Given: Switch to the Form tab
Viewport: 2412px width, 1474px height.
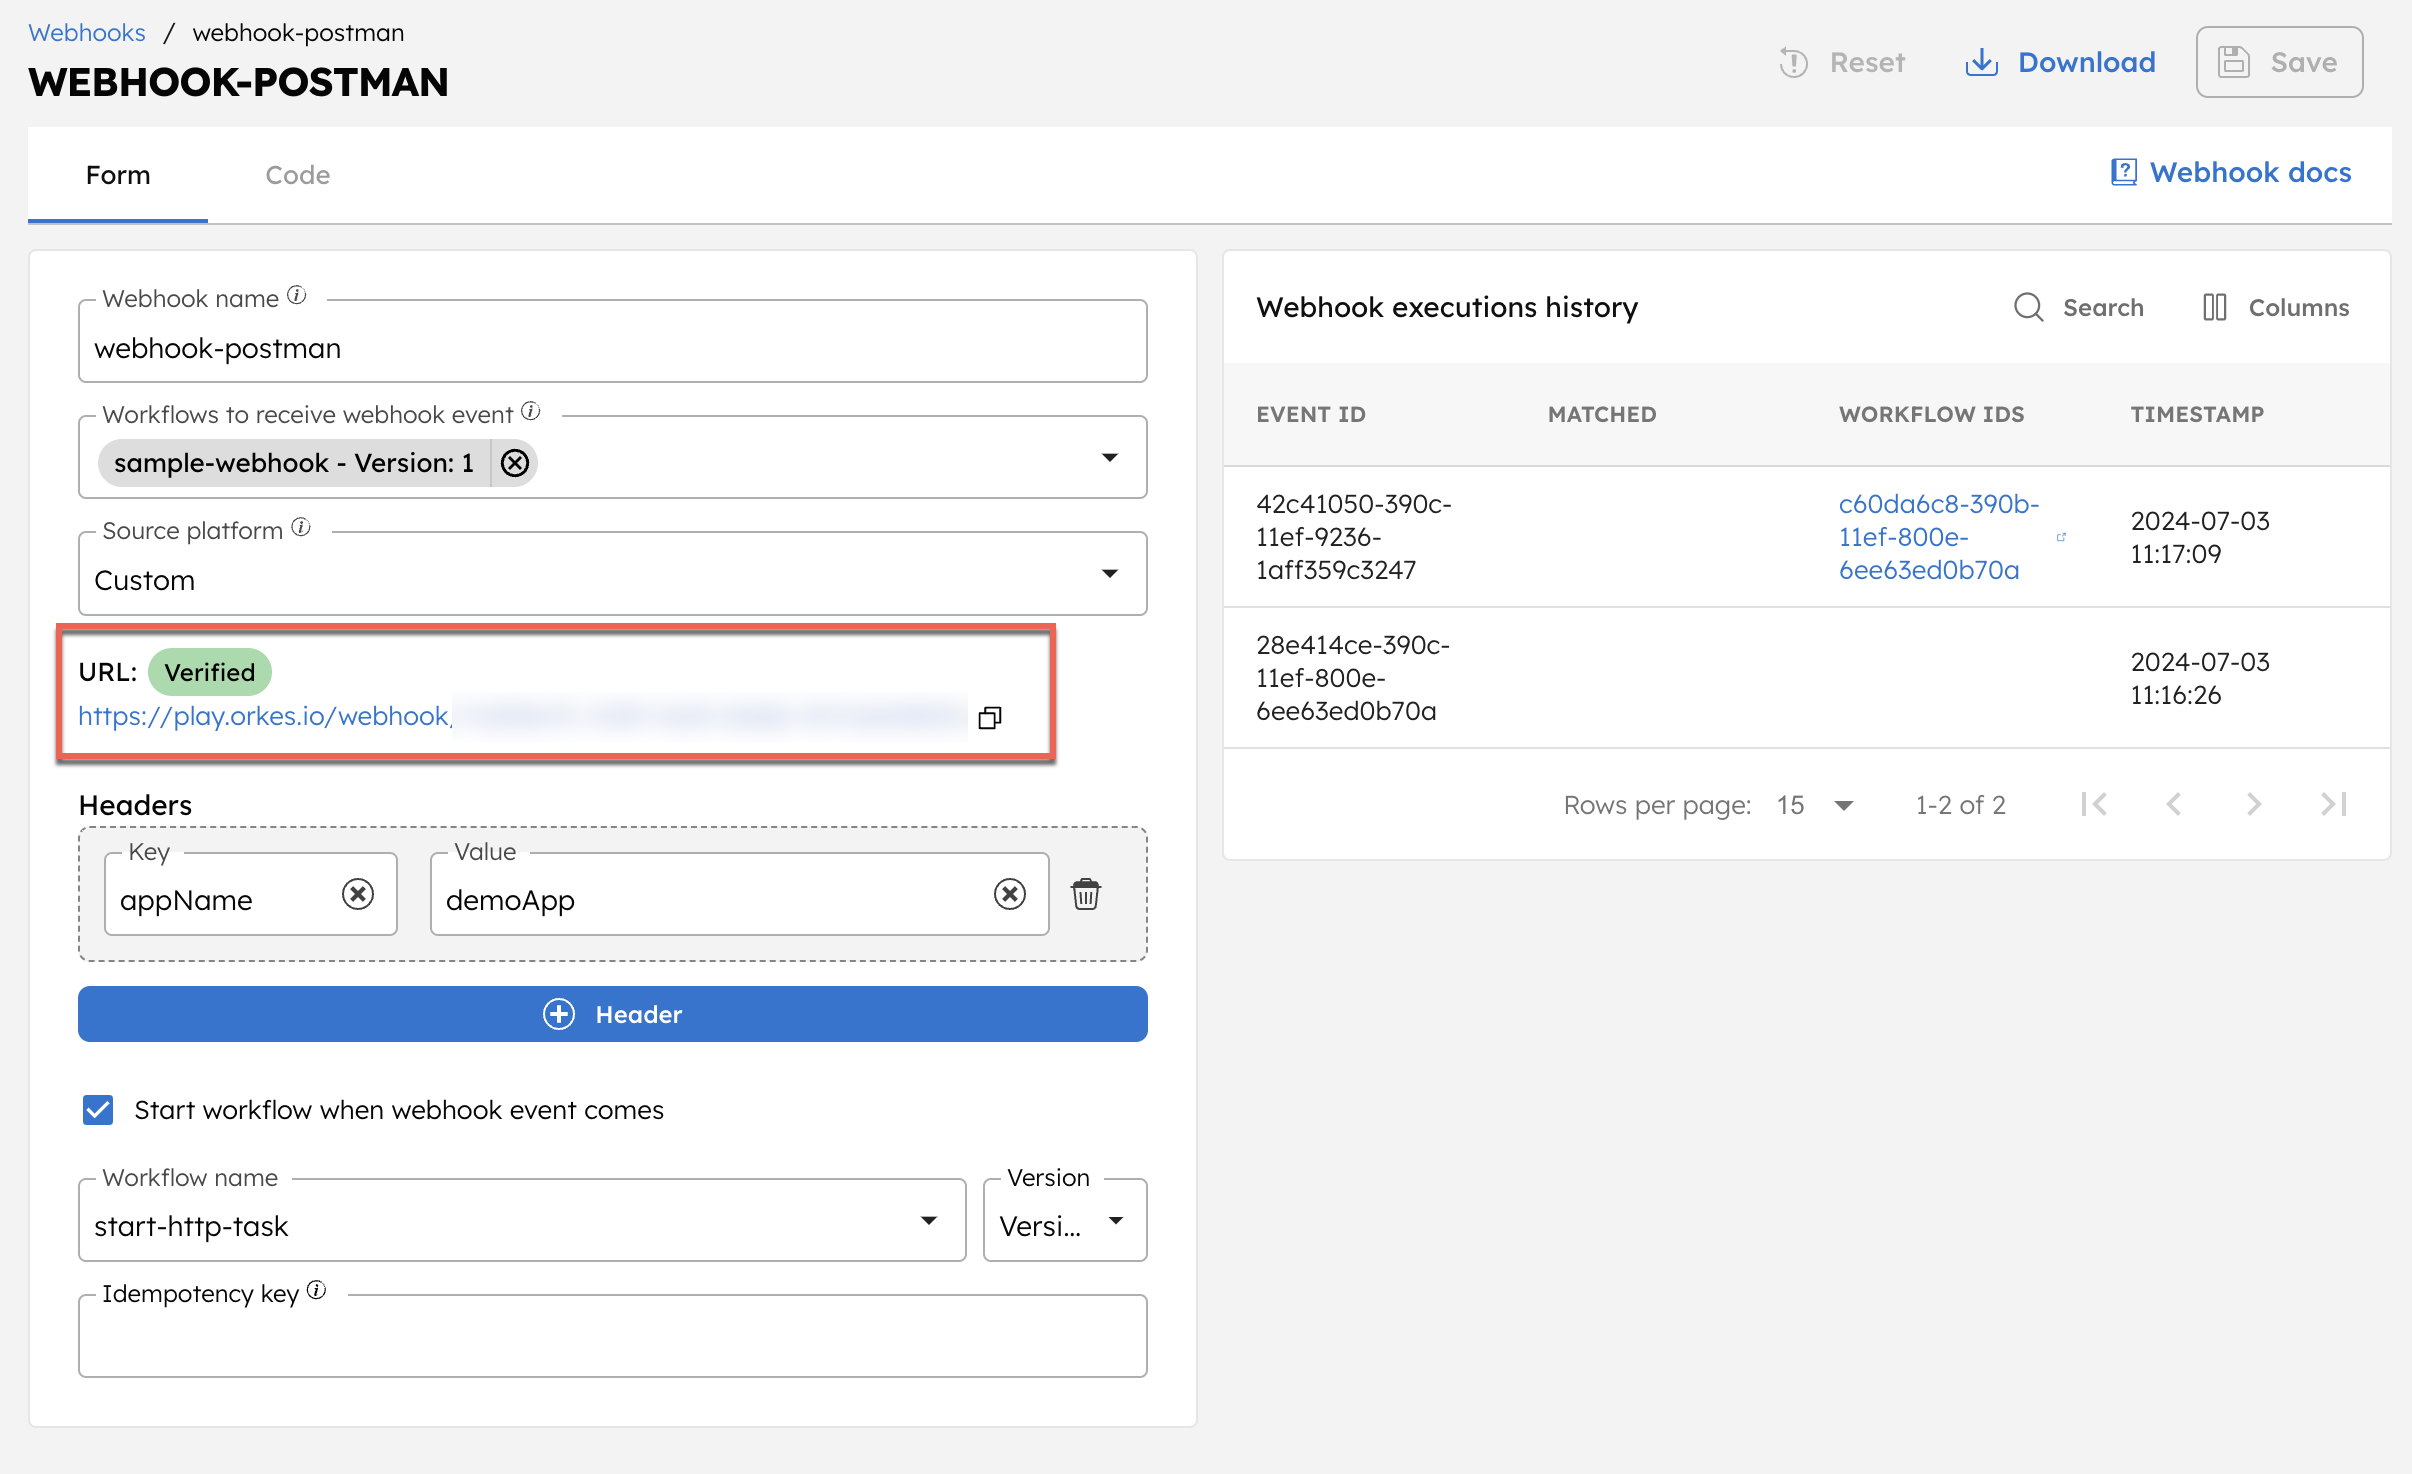Looking at the screenshot, I should tap(118, 175).
